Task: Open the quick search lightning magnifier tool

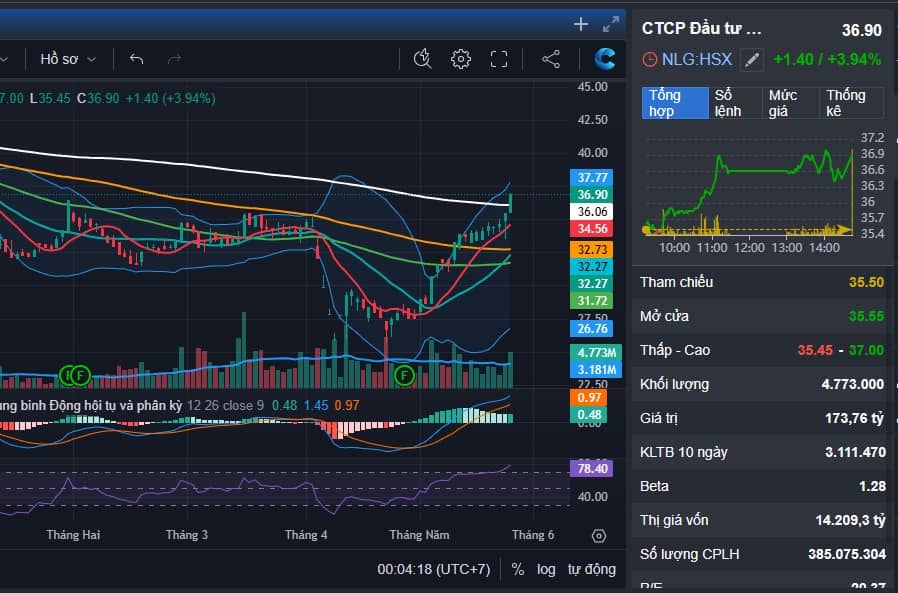Action: [x=422, y=59]
